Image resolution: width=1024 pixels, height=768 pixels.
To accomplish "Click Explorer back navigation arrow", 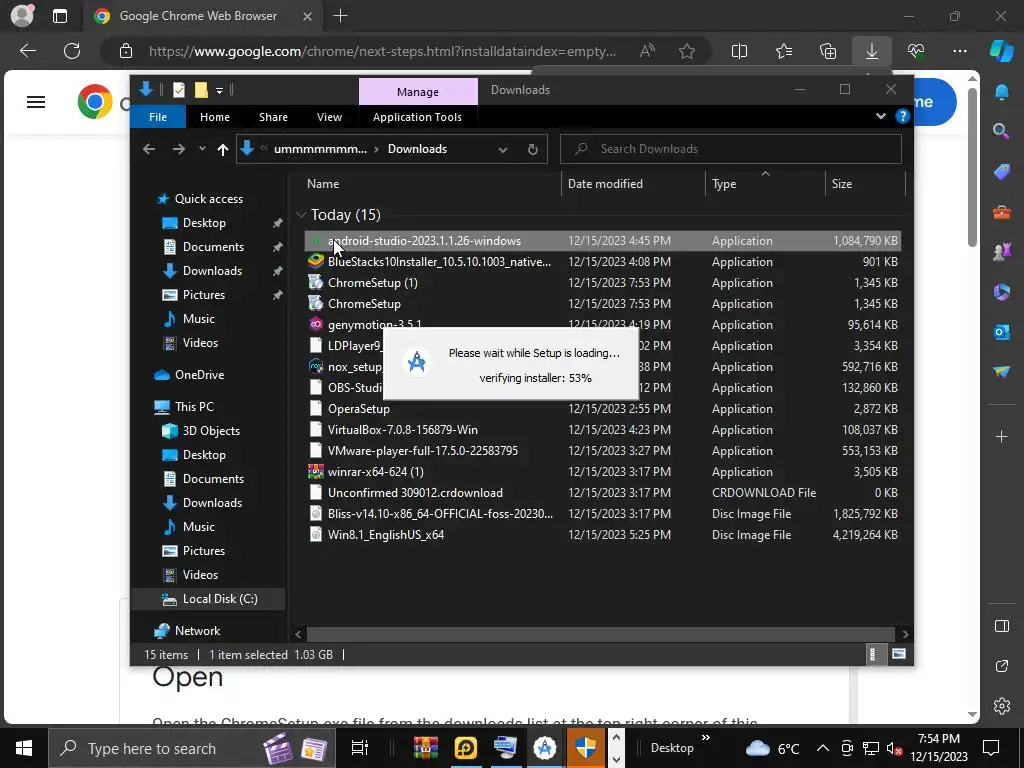I will [x=149, y=150].
